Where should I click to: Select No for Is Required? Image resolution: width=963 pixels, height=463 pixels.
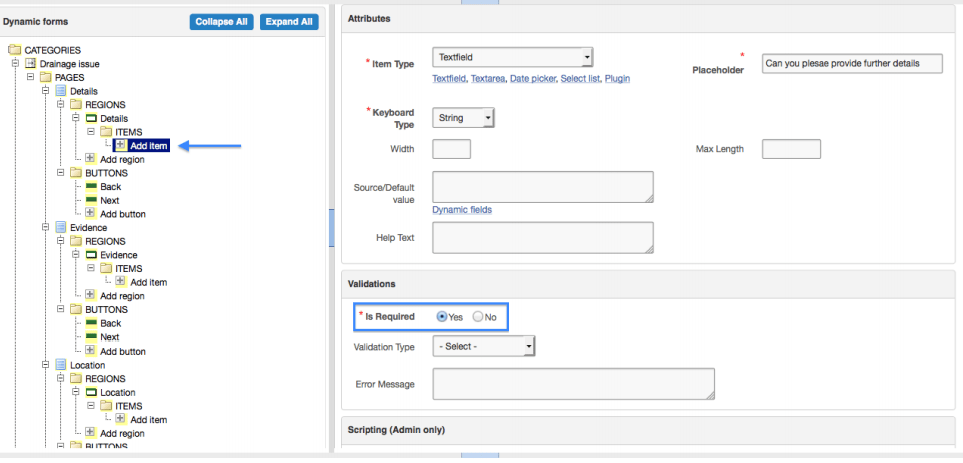point(477,317)
